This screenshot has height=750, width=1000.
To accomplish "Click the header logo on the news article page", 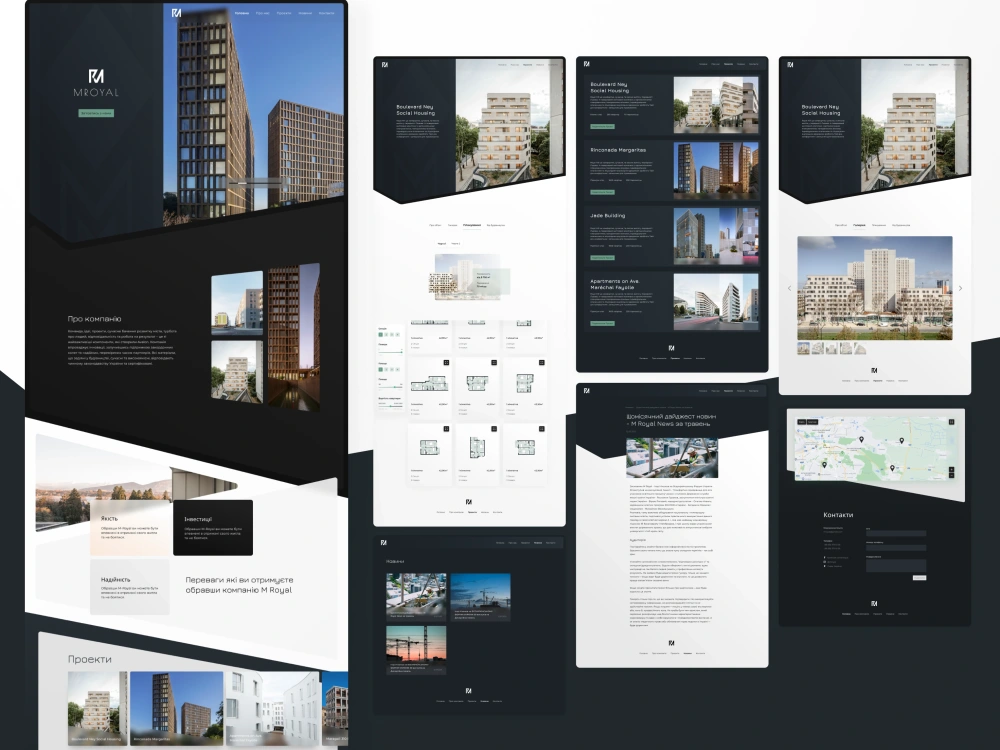I will (x=587, y=390).
